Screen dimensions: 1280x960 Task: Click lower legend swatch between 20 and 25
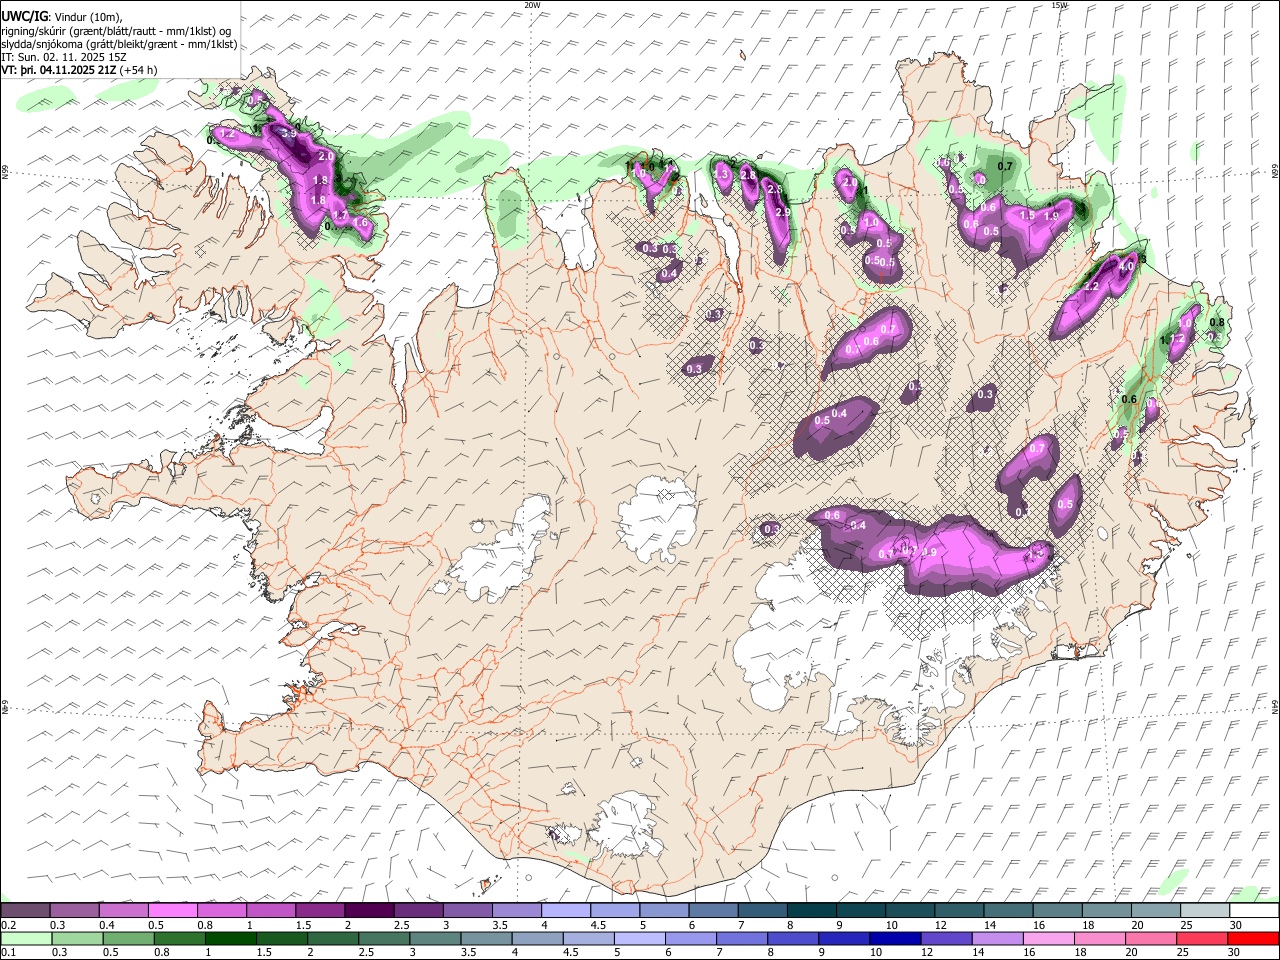(x=1151, y=938)
